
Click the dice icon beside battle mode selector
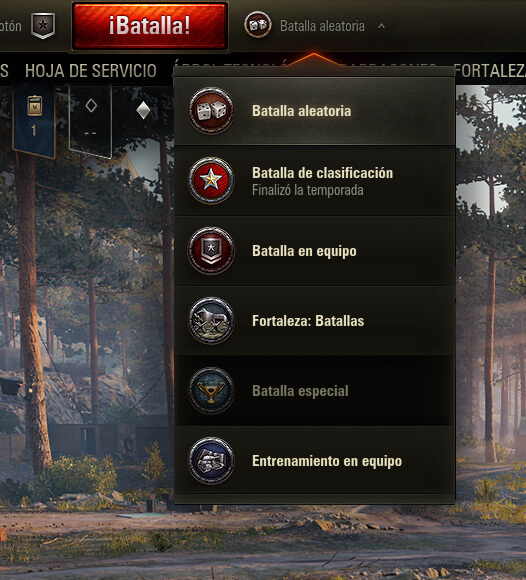[x=258, y=25]
